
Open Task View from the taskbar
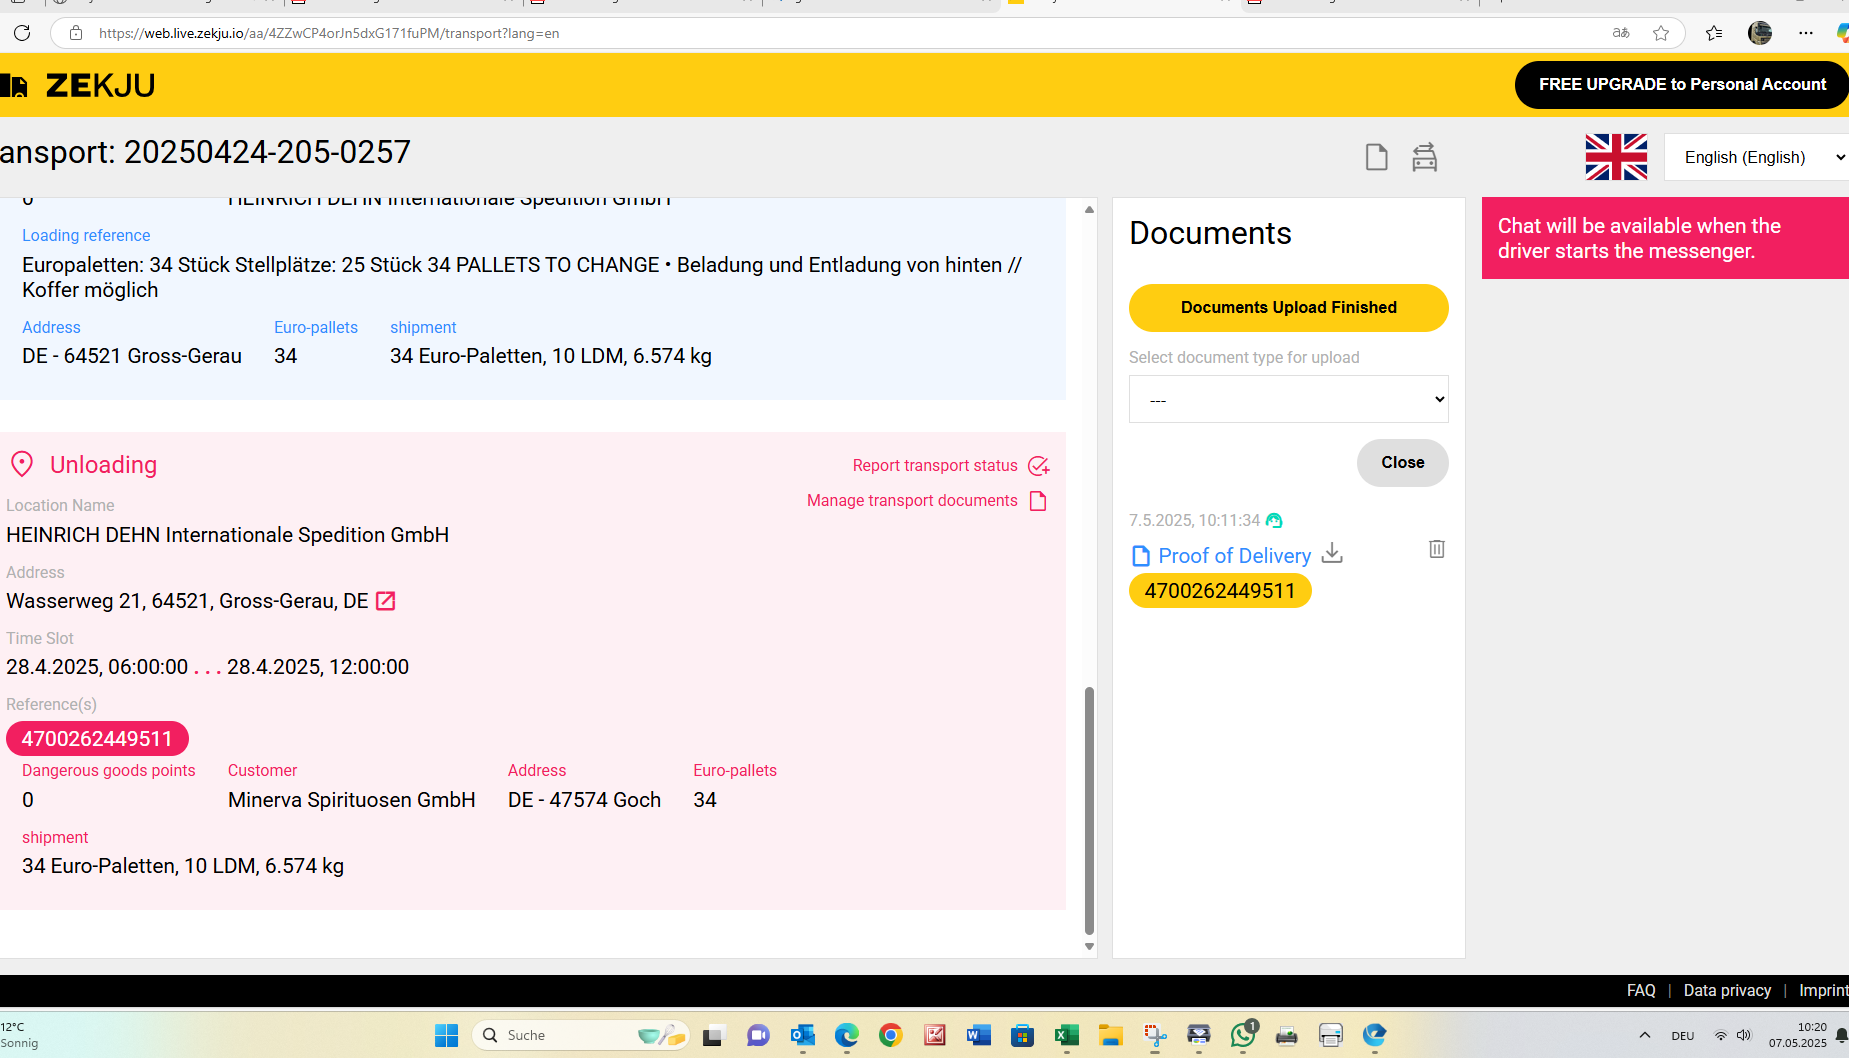tap(713, 1035)
